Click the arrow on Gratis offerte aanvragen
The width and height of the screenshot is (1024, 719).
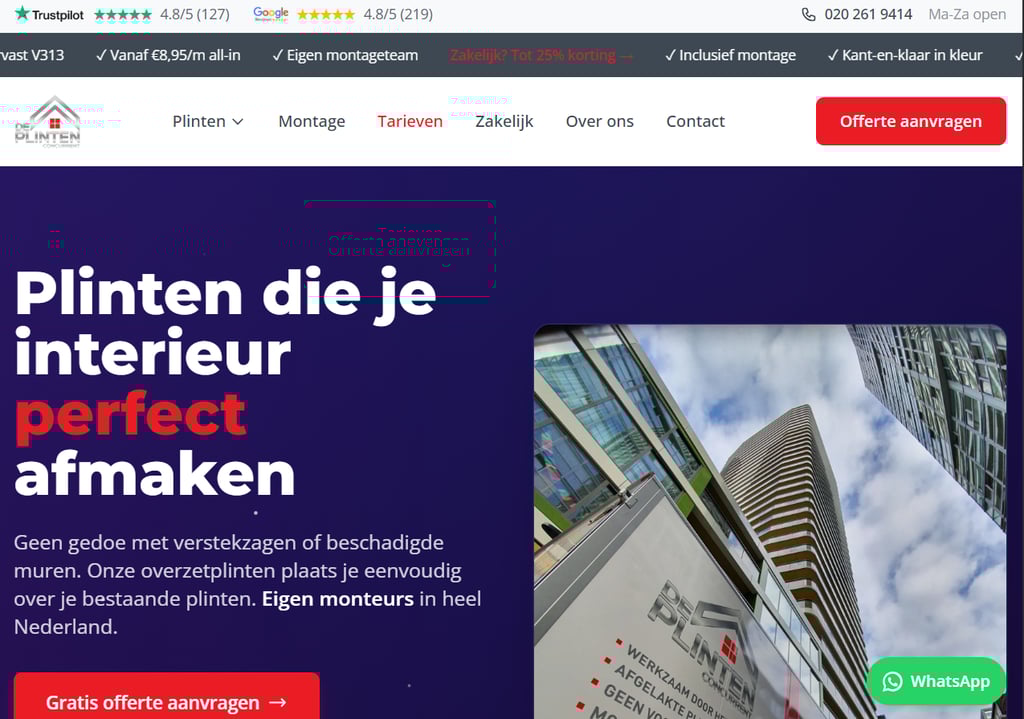pyautogui.click(x=278, y=703)
